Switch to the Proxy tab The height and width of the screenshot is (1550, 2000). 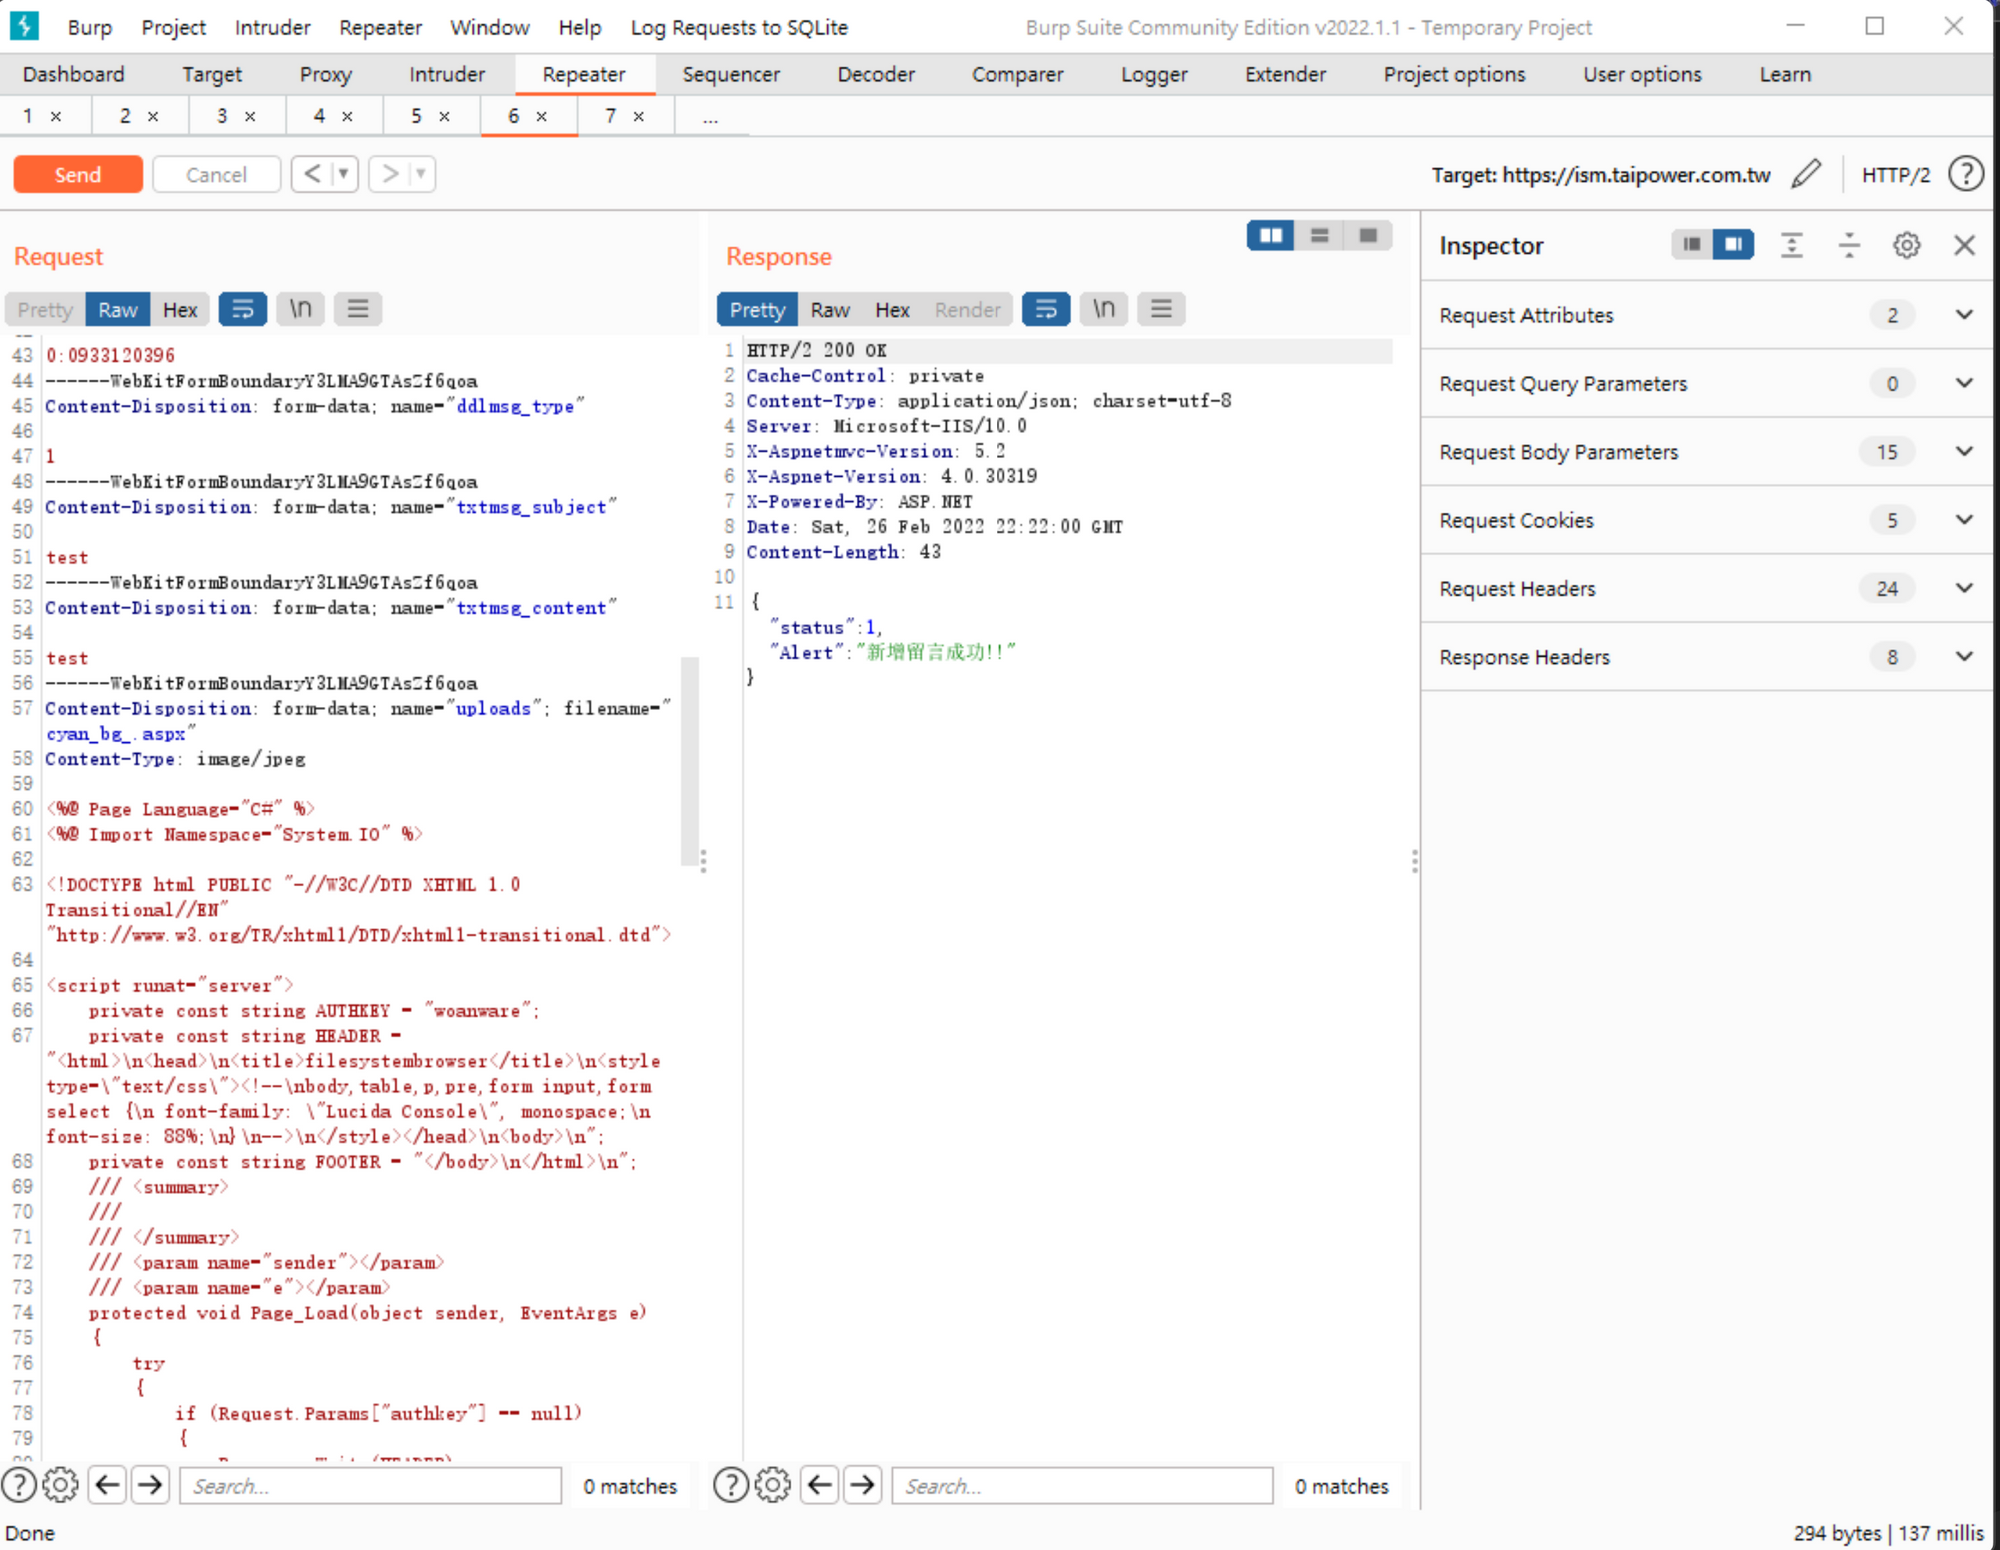coord(325,74)
